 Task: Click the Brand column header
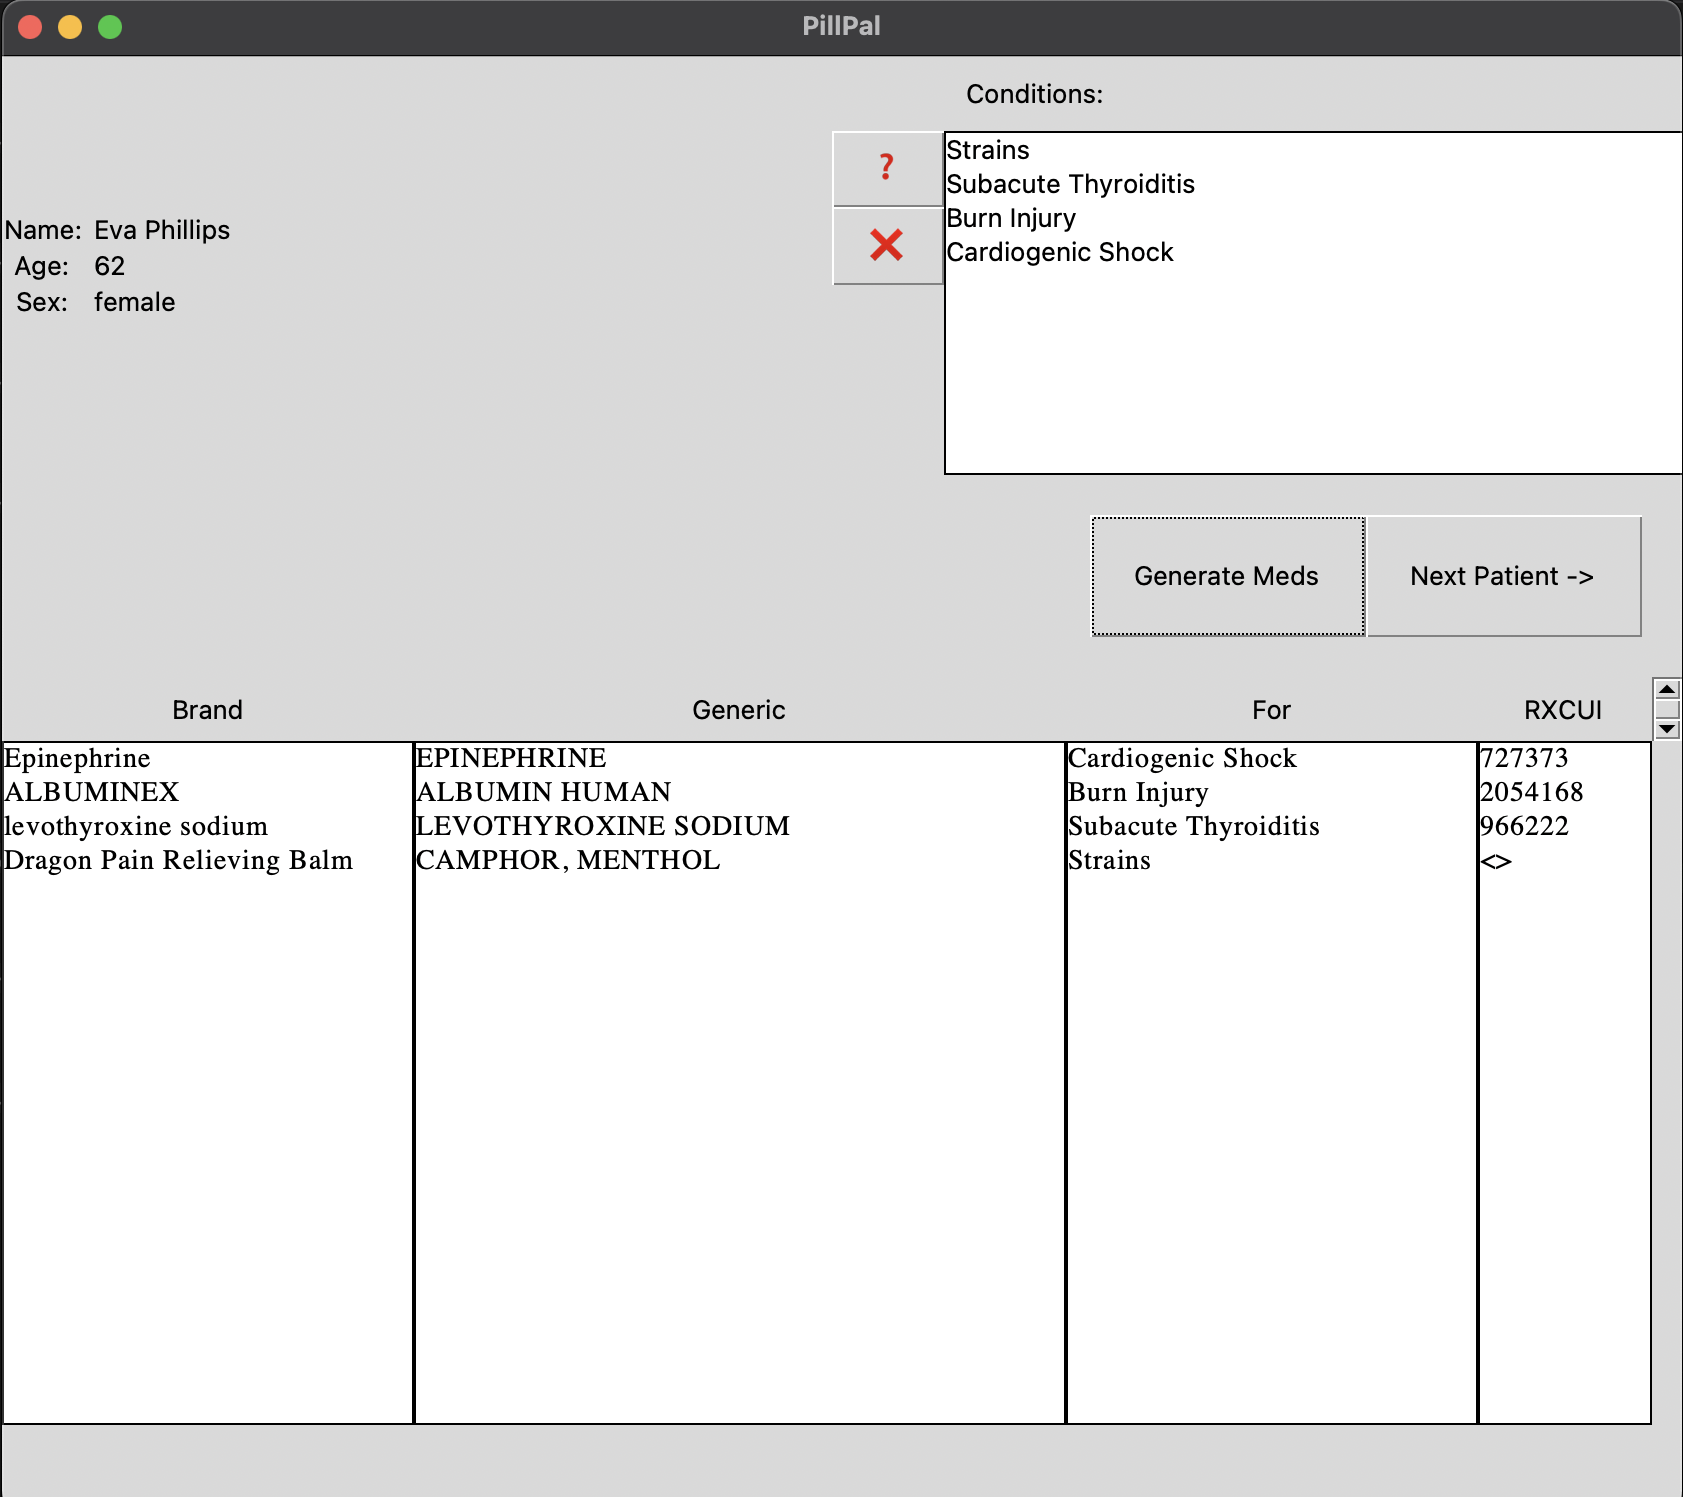(x=207, y=710)
